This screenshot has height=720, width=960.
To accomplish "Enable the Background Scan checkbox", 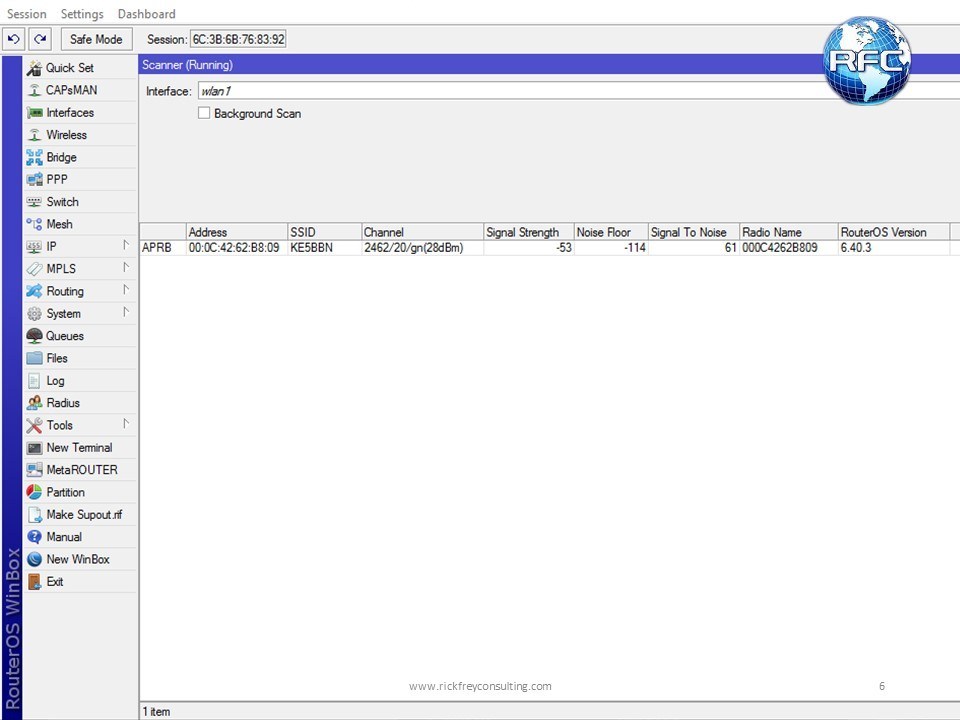I will click(204, 114).
